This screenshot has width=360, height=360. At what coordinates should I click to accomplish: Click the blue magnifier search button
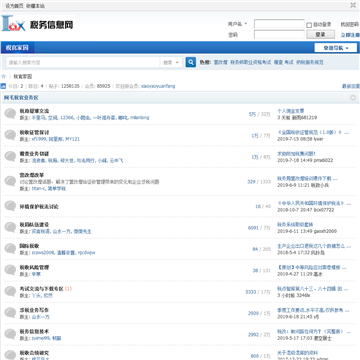click(x=191, y=62)
